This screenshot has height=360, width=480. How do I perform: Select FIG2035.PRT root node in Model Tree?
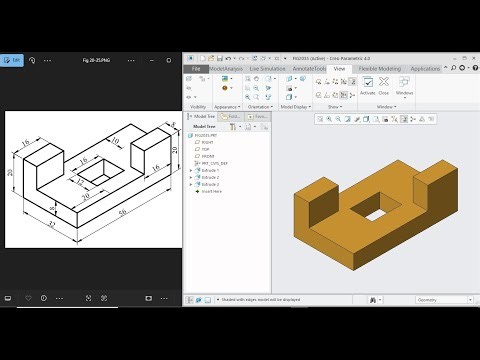click(x=203, y=135)
